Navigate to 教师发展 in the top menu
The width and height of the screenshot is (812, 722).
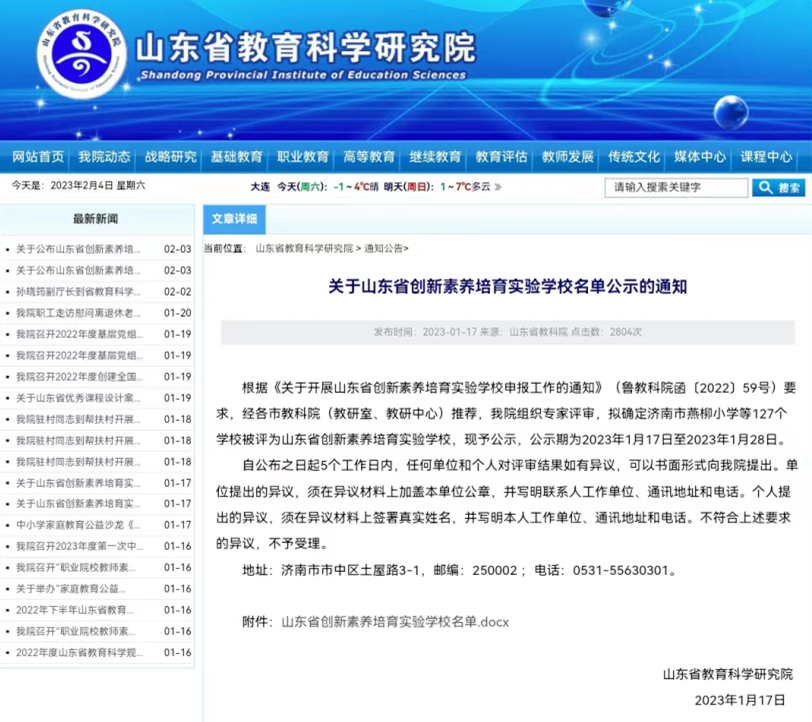point(567,157)
